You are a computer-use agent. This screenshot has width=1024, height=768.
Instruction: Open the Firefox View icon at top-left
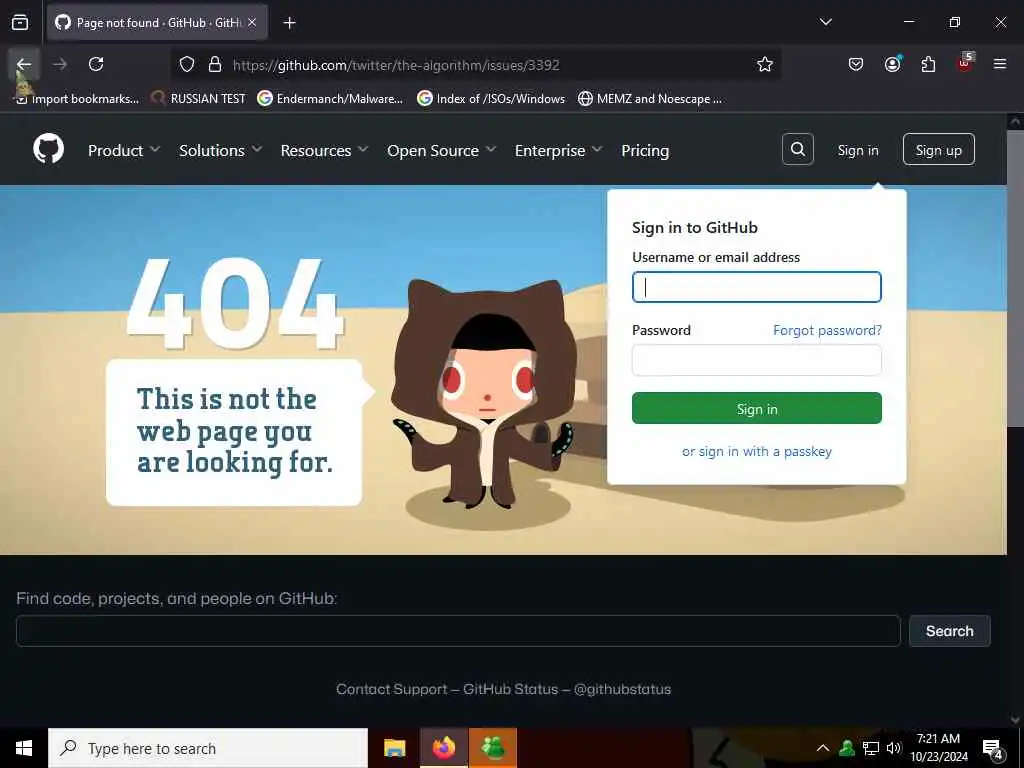pos(20,22)
